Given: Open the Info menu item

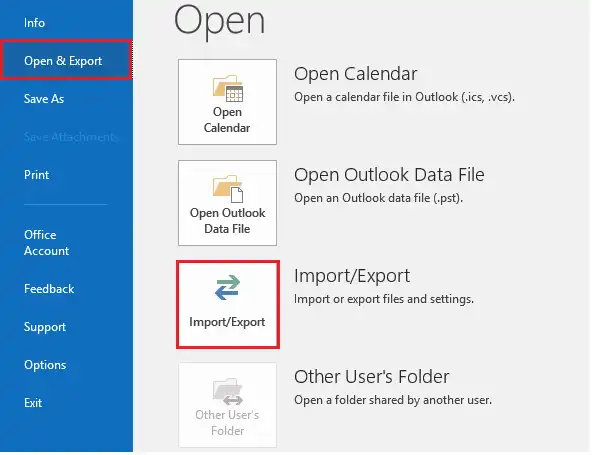Looking at the screenshot, I should pyautogui.click(x=34, y=23).
